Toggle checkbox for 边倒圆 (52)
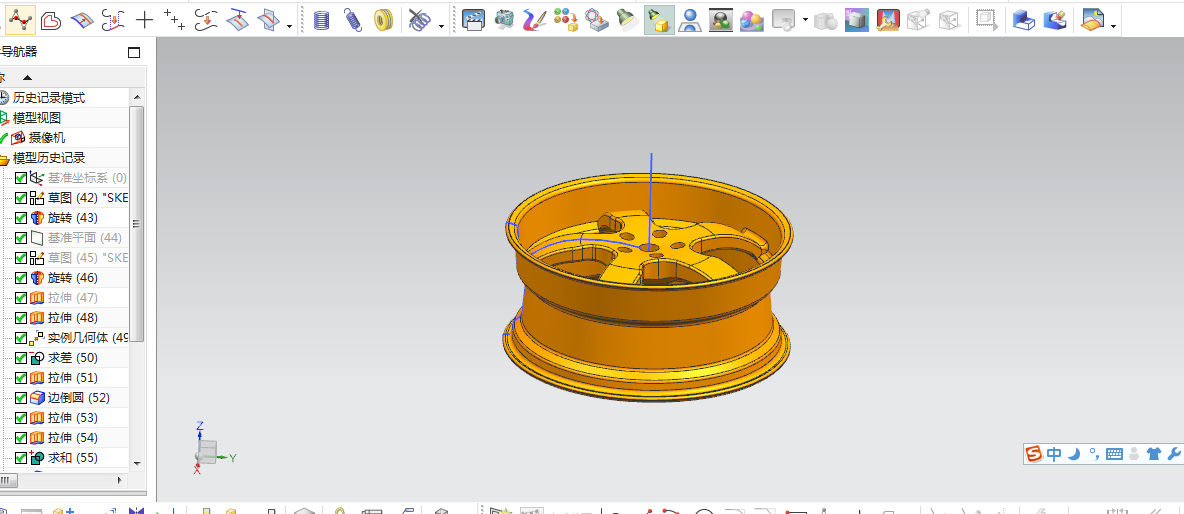The height and width of the screenshot is (514, 1184). click(21, 398)
